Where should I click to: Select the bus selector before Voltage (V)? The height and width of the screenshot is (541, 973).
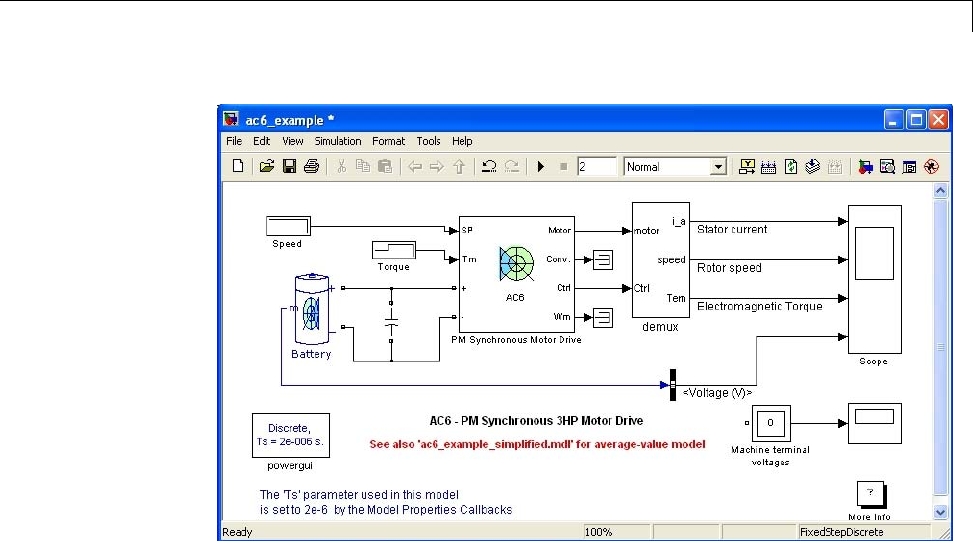click(673, 385)
